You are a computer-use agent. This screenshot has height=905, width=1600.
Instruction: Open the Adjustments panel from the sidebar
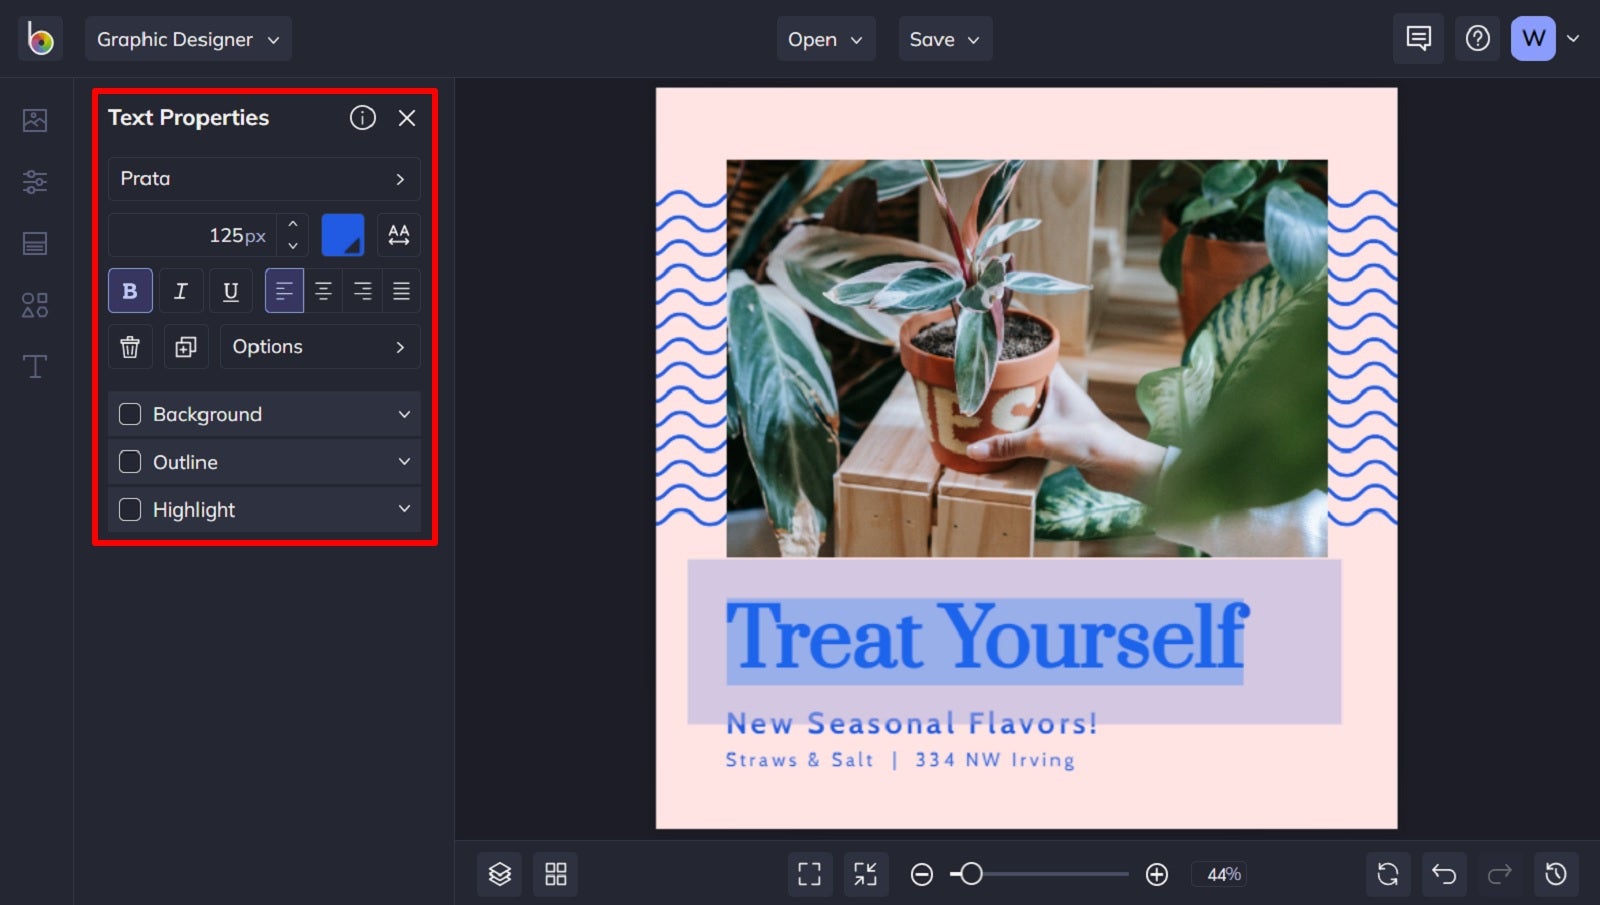point(35,181)
